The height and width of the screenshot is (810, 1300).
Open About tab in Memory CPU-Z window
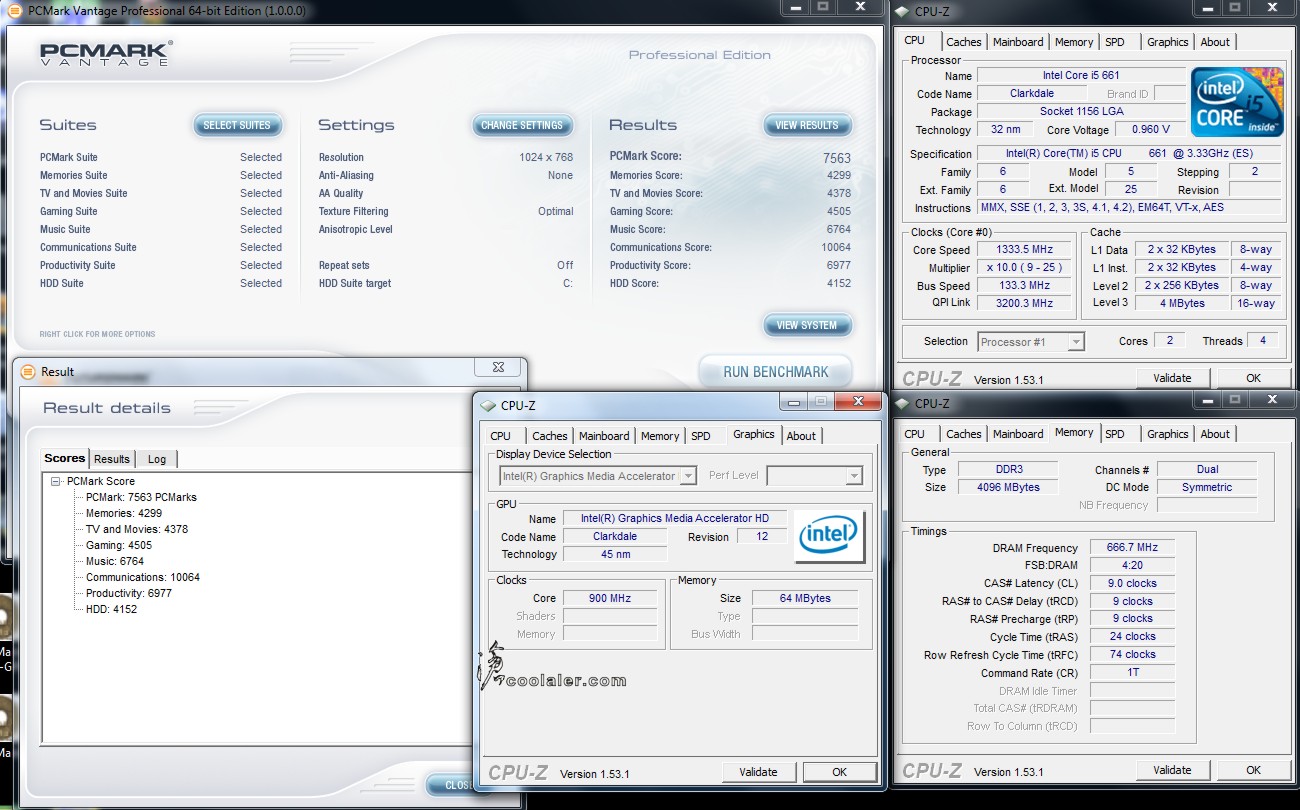(1215, 434)
